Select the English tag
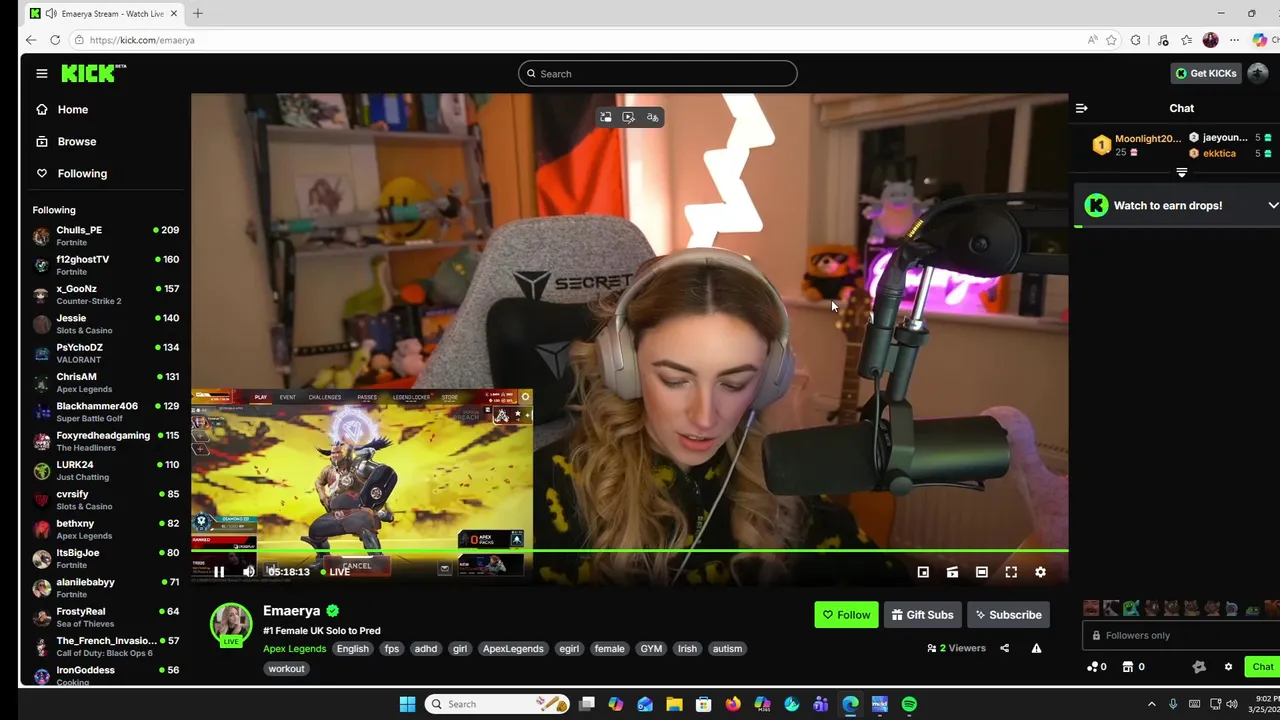This screenshot has height=720, width=1280. [352, 648]
